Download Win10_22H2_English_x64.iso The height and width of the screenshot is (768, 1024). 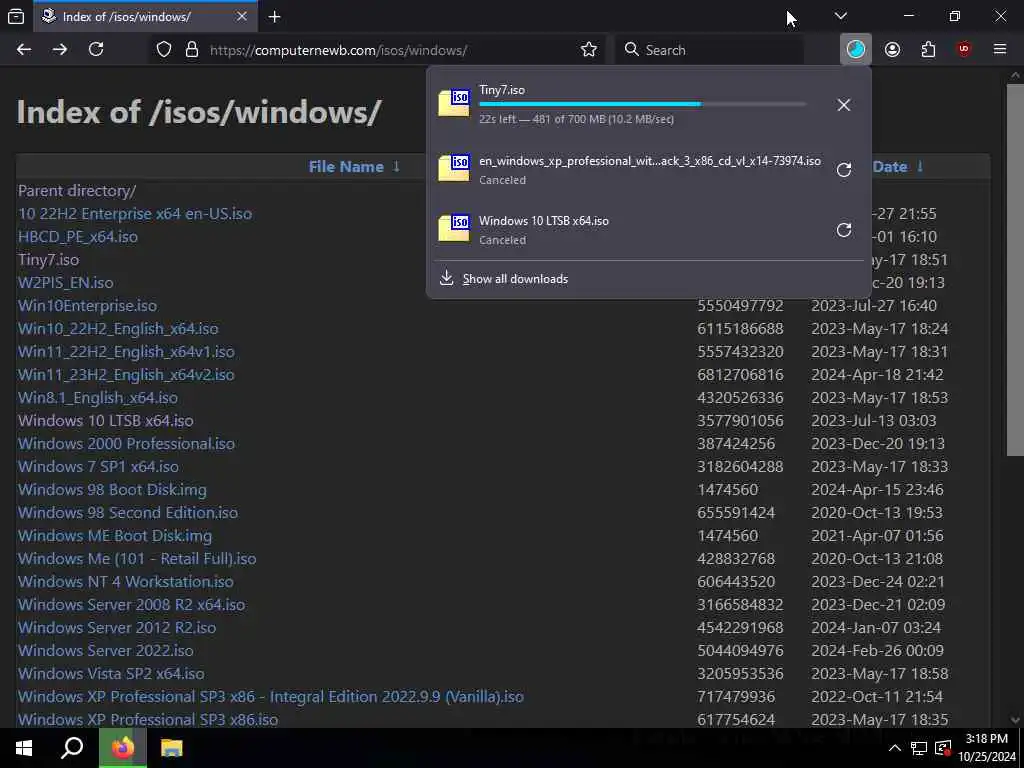pyautogui.click(x=118, y=328)
